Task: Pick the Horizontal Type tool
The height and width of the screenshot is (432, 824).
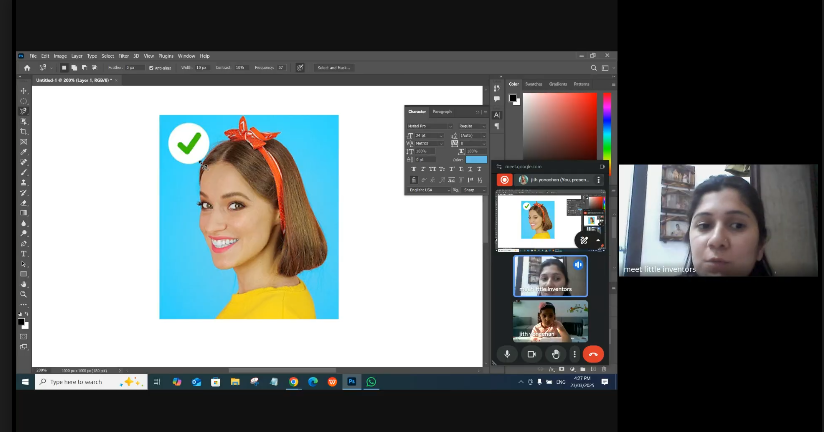Action: [24, 253]
